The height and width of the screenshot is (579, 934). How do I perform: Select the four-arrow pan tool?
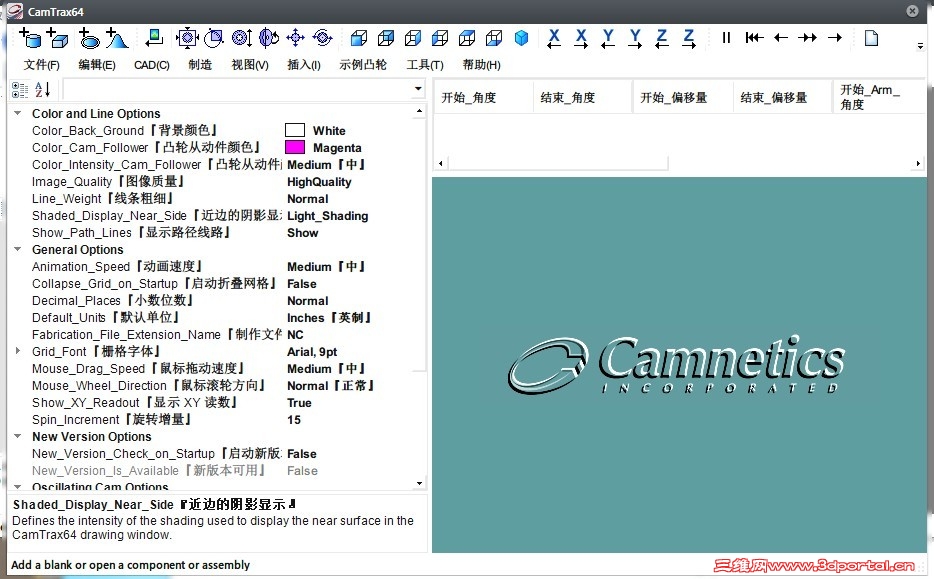295,38
